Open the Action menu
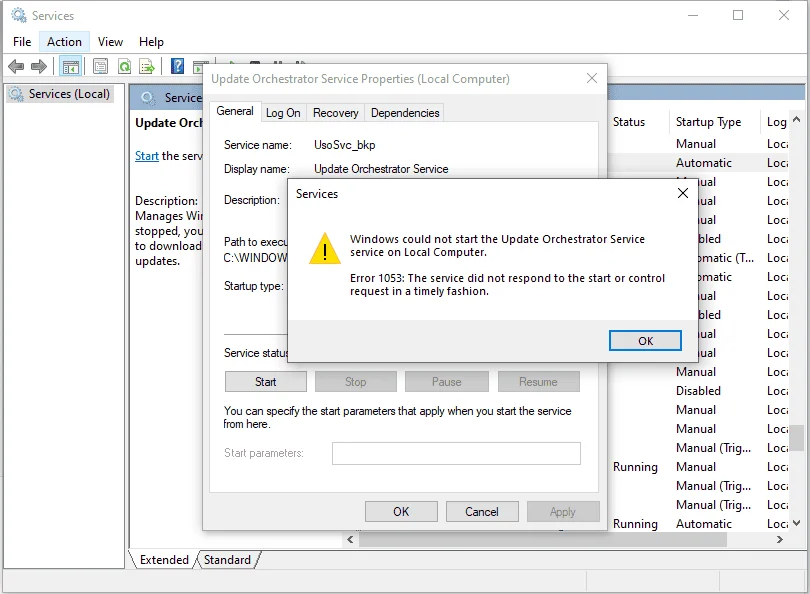Viewport: 810px width, 594px height. pos(64,42)
